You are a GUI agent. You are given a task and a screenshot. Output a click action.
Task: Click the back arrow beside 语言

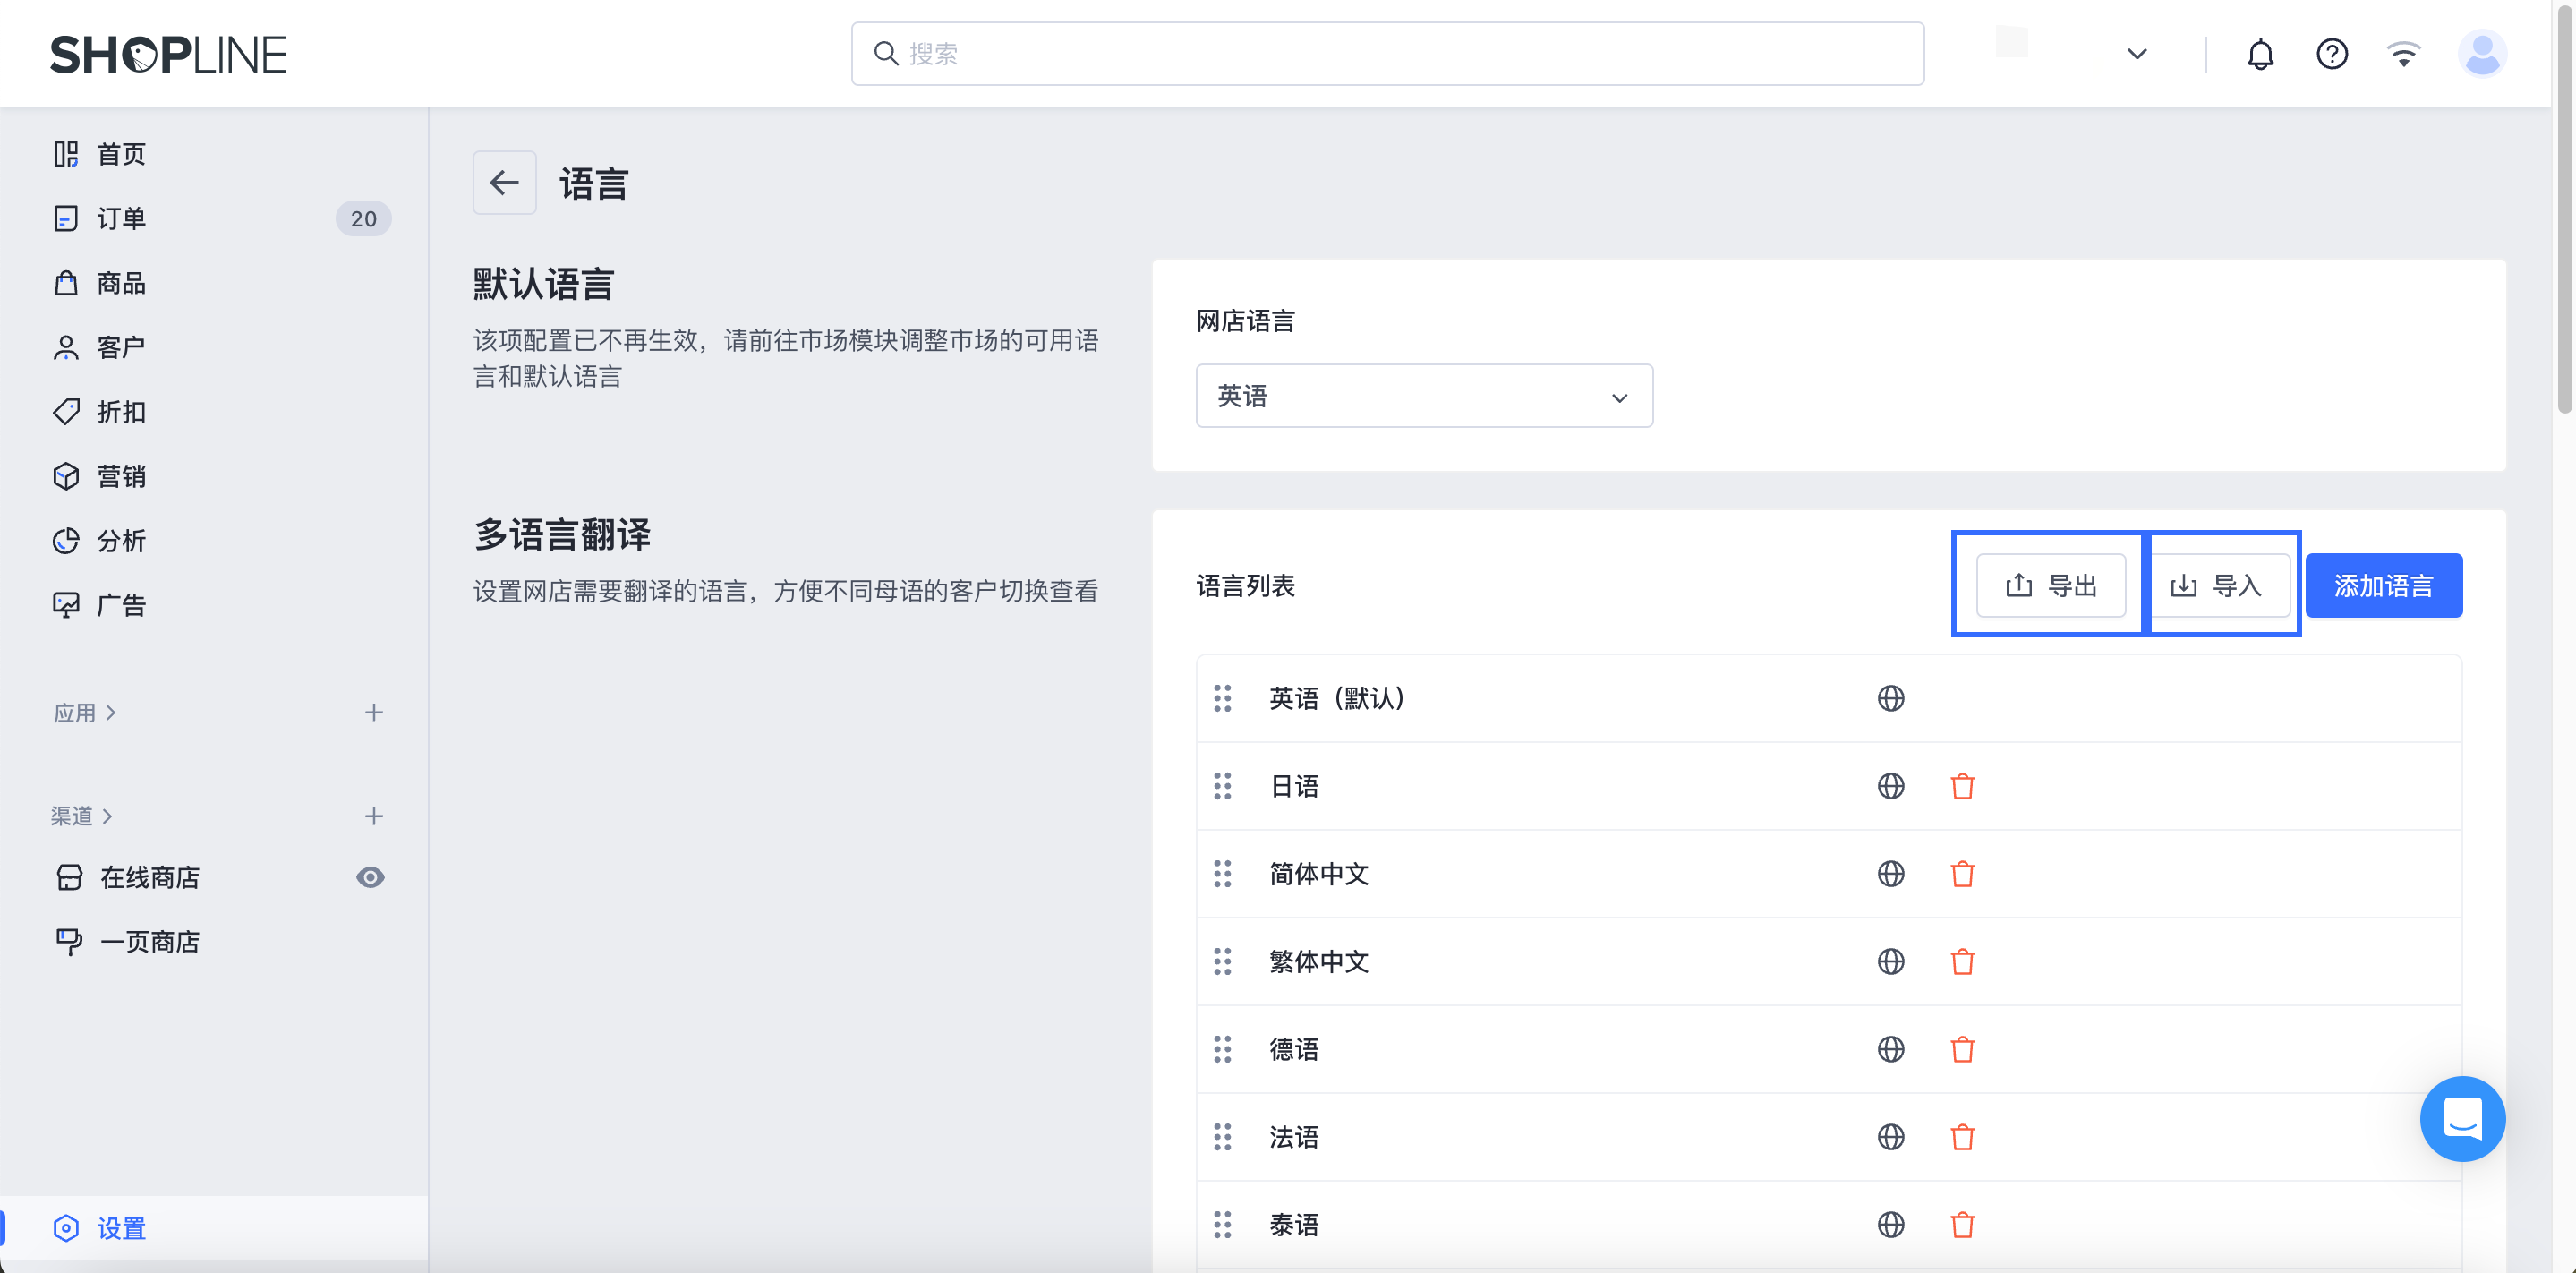click(x=504, y=183)
